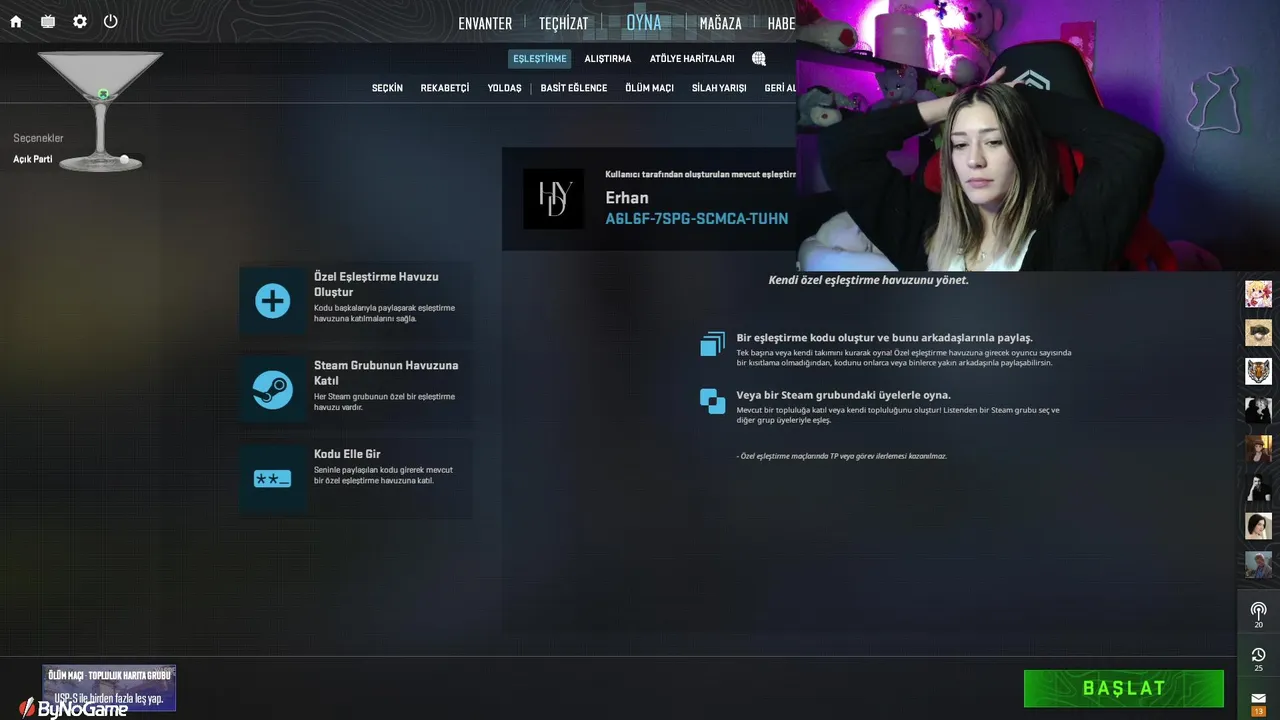Open the TEÇHİZAT tab

[563, 23]
